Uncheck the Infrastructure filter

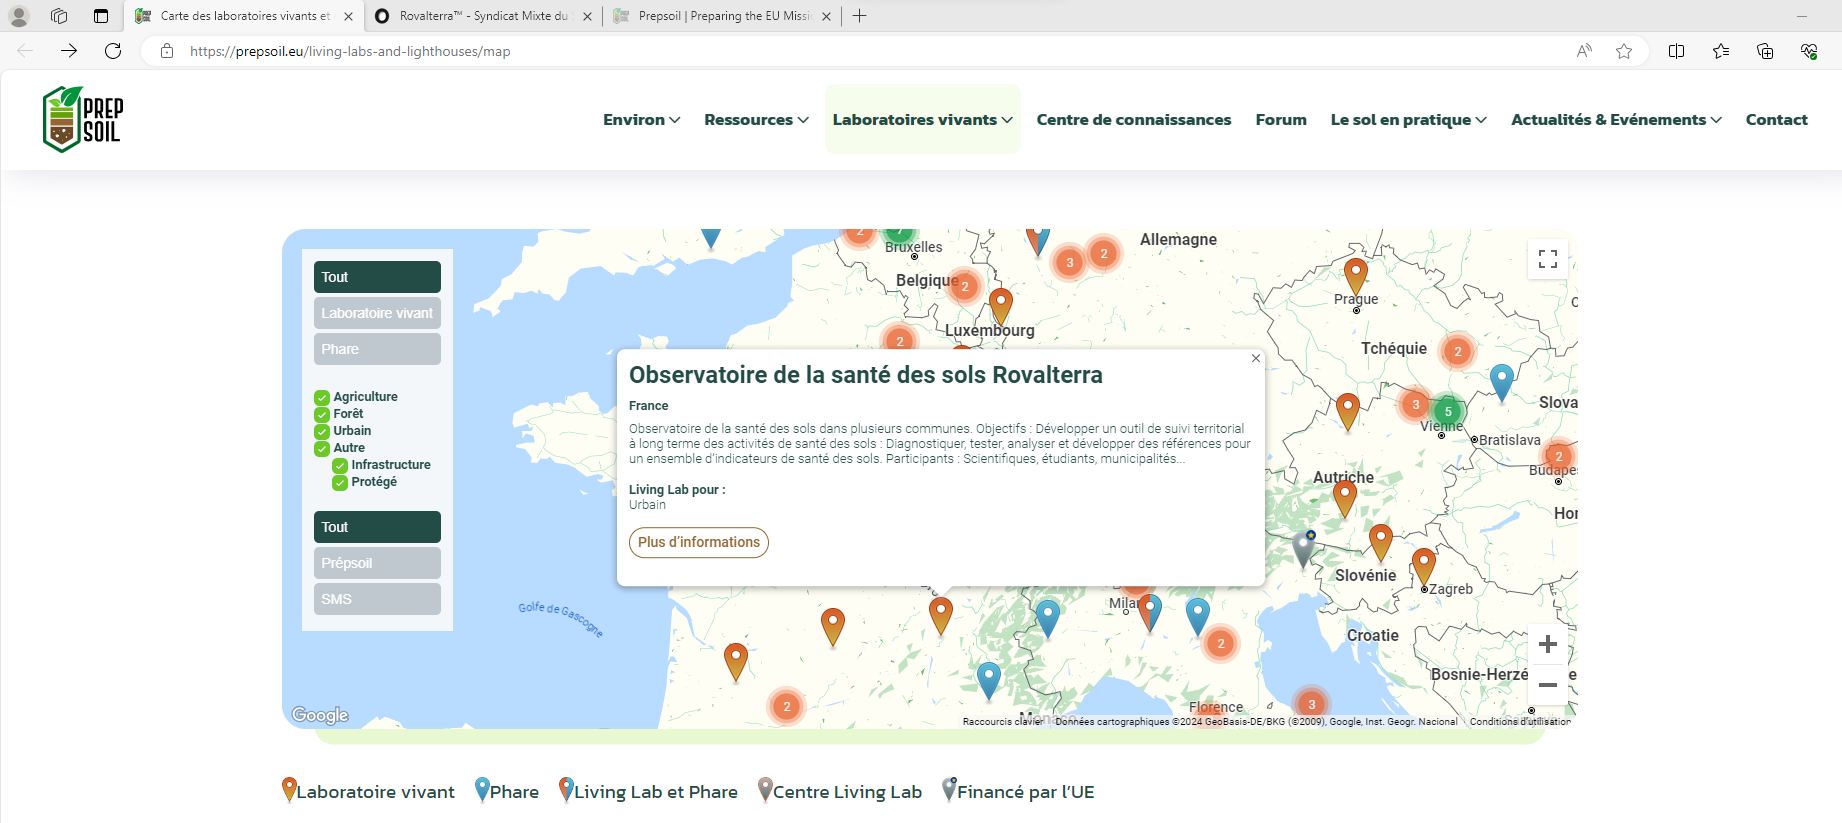340,465
